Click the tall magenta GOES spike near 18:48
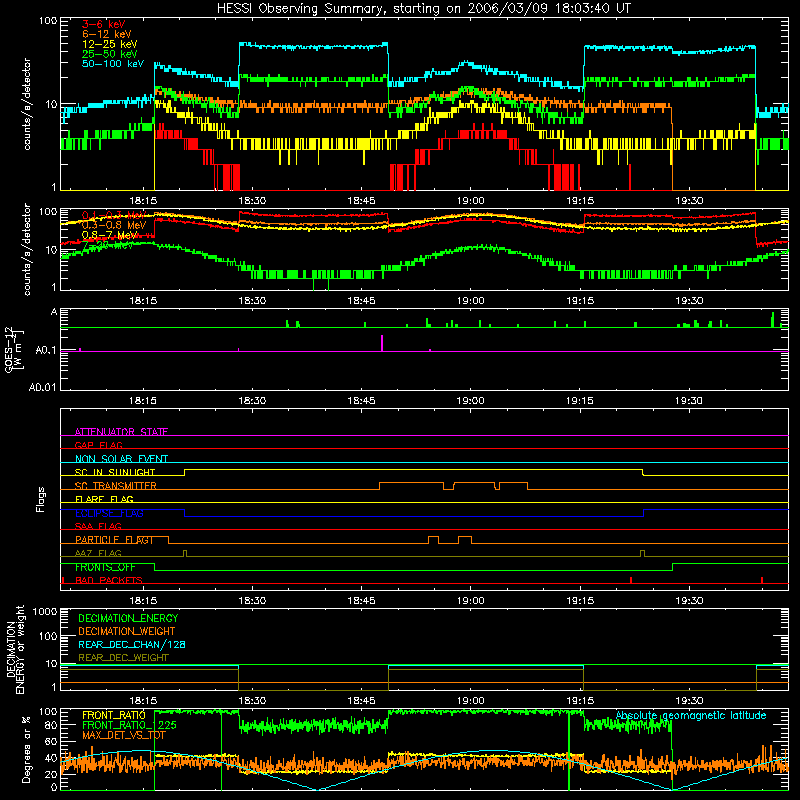Viewport: 800px width, 800px height. click(x=382, y=343)
